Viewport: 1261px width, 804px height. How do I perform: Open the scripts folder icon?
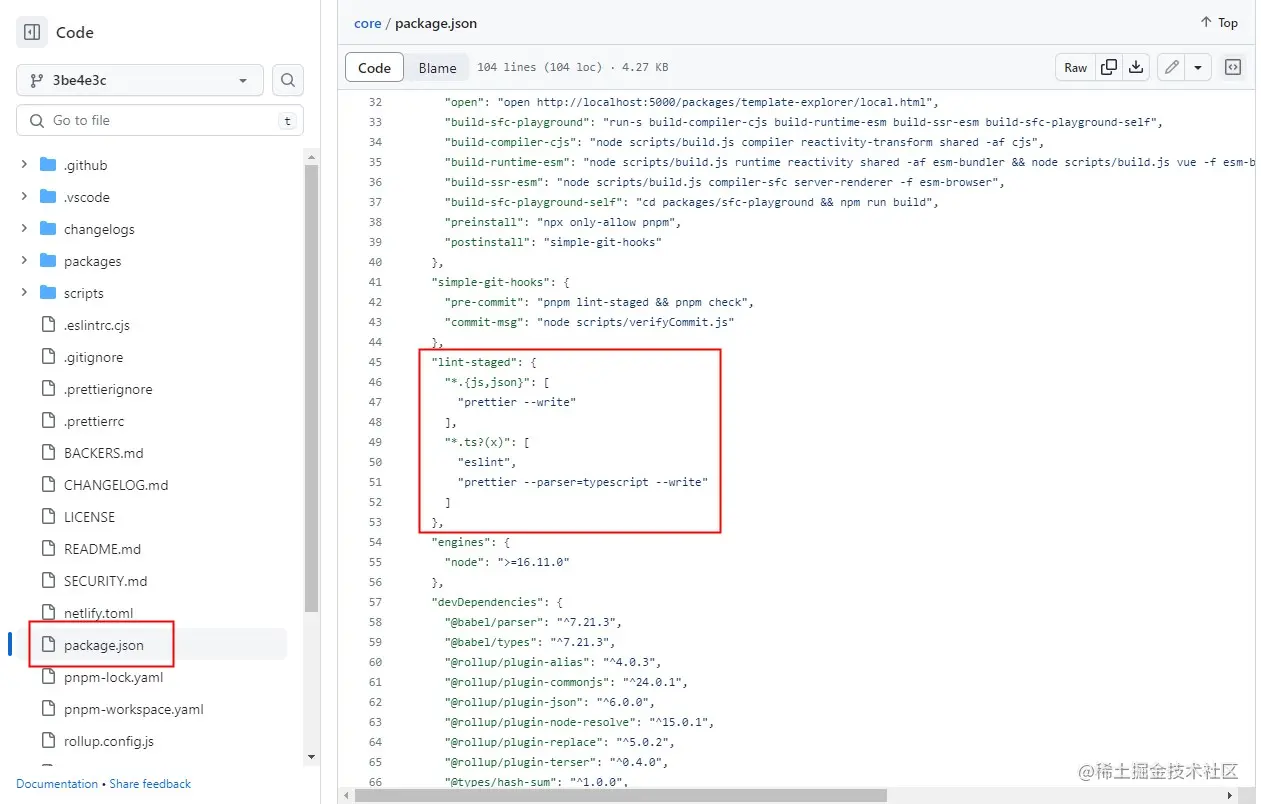click(48, 293)
